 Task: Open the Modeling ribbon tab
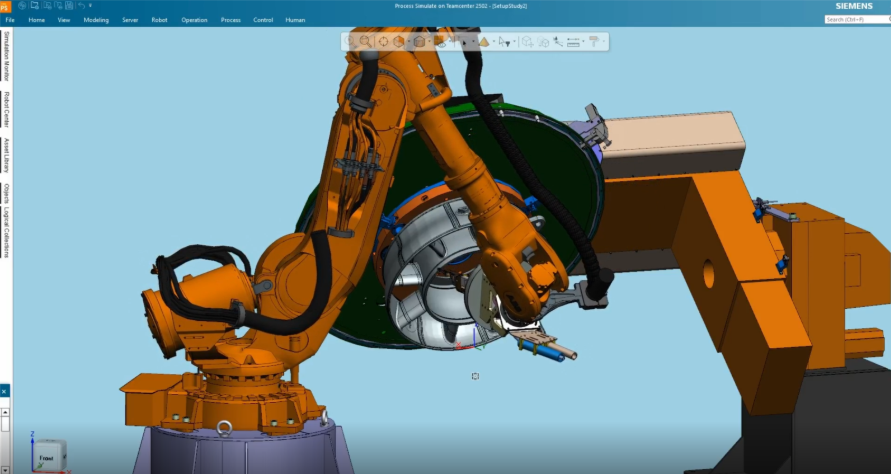pos(96,19)
